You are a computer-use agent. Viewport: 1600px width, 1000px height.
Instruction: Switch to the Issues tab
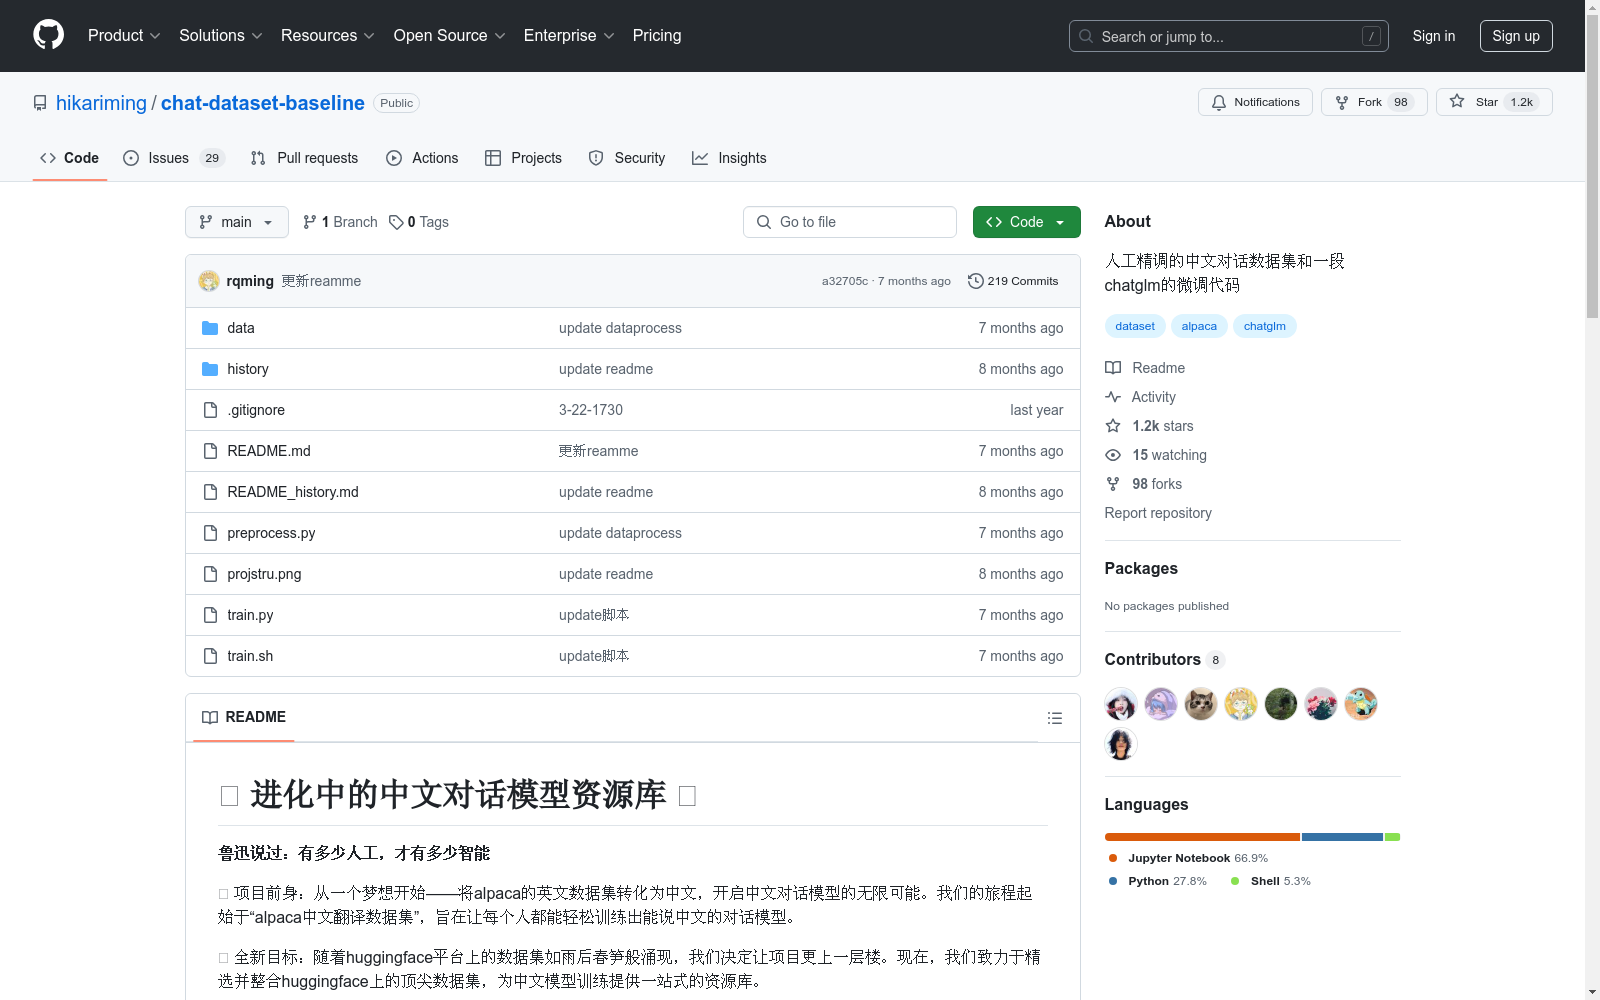tap(174, 158)
